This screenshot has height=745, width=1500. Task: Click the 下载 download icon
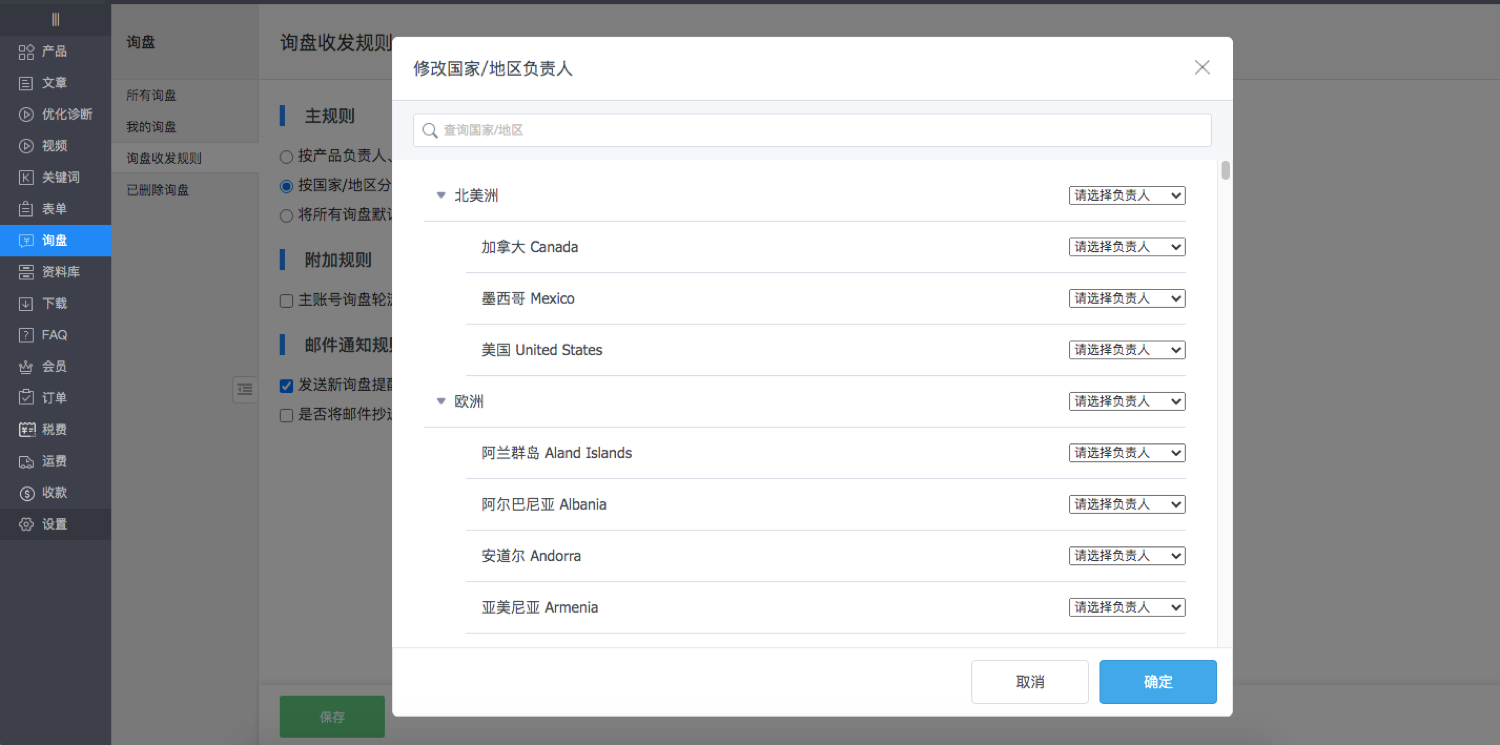tap(27, 303)
